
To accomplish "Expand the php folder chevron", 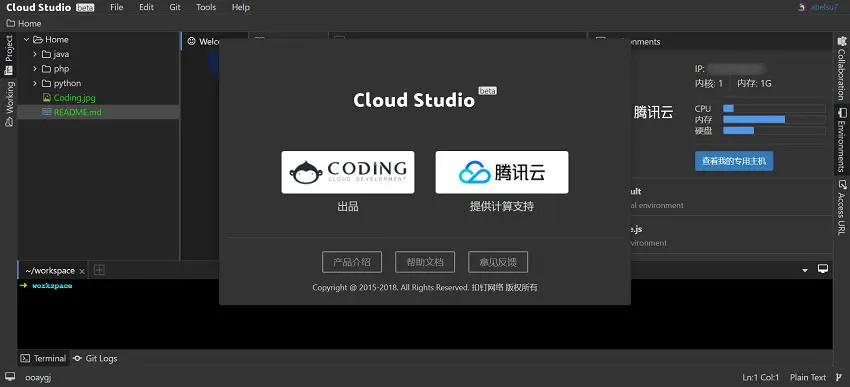I will (x=35, y=69).
